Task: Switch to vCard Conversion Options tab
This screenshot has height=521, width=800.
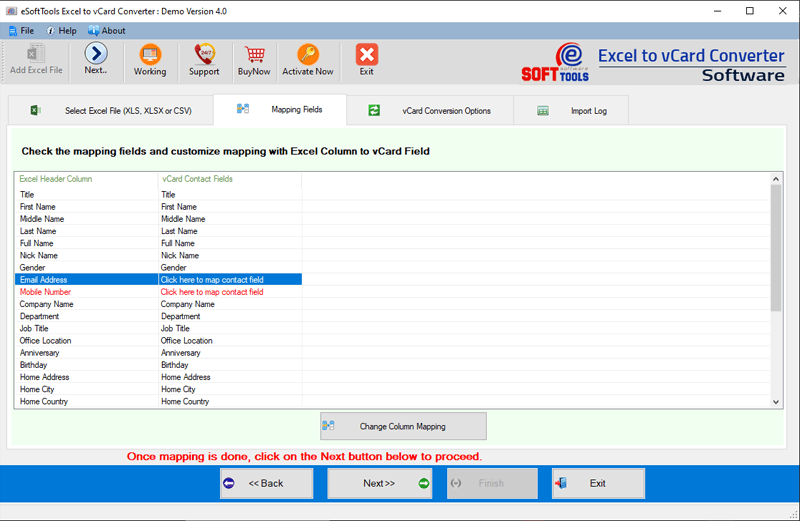Action: [x=430, y=110]
